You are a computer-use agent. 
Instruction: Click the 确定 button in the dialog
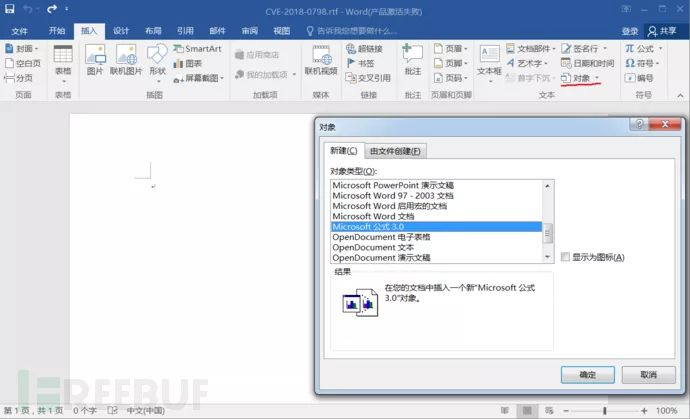pos(587,375)
